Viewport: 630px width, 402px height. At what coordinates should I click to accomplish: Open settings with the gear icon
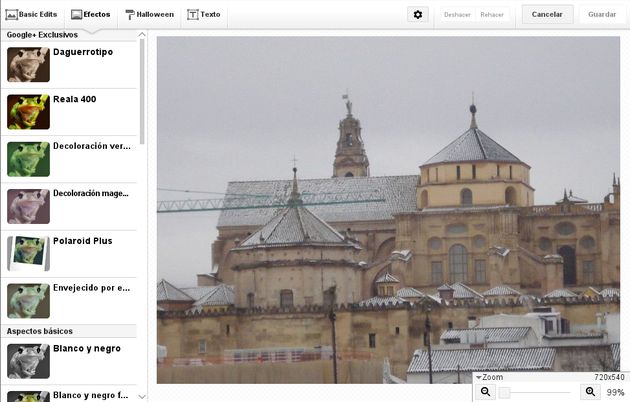coord(418,14)
